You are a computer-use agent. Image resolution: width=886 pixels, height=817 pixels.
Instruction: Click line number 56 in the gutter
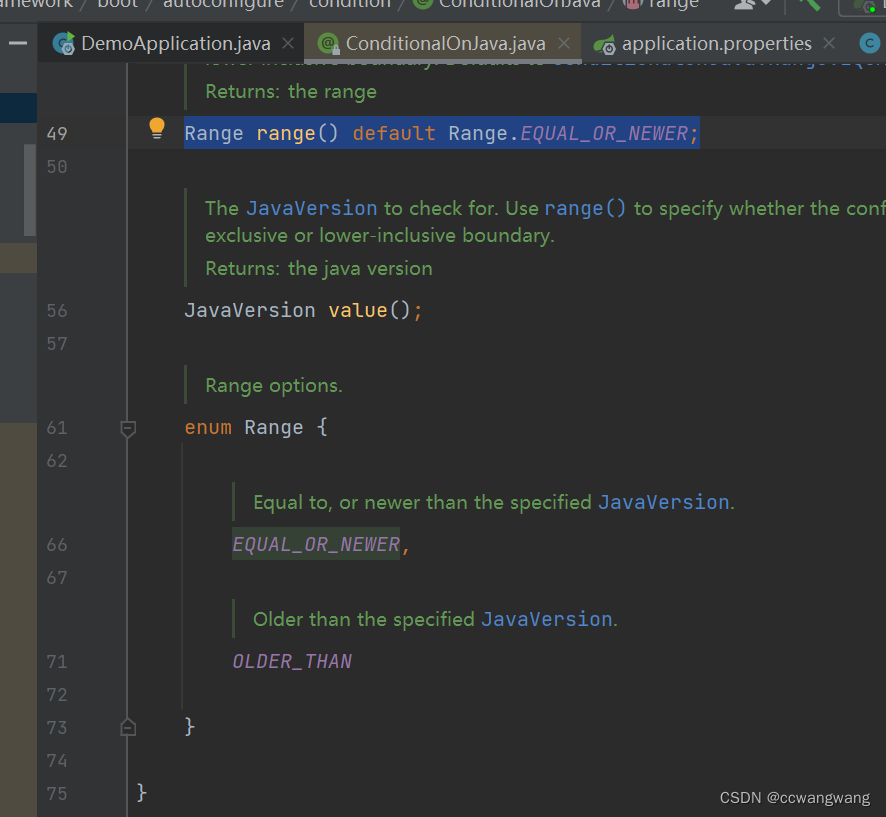pos(57,311)
